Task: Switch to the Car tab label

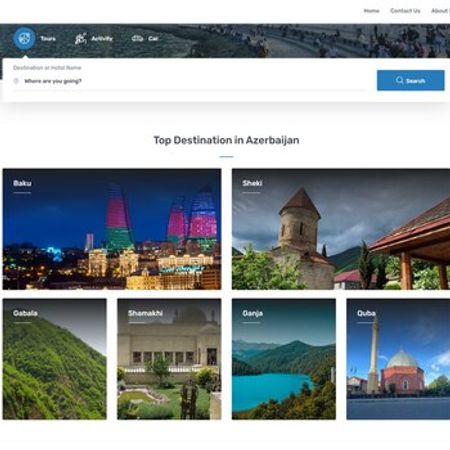Action: click(153, 39)
